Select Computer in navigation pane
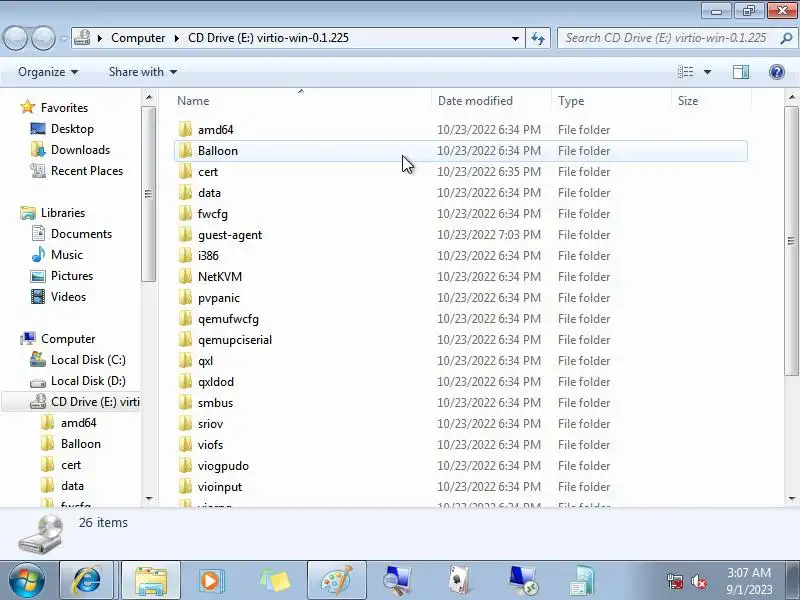The height and width of the screenshot is (600, 800). tap(68, 339)
